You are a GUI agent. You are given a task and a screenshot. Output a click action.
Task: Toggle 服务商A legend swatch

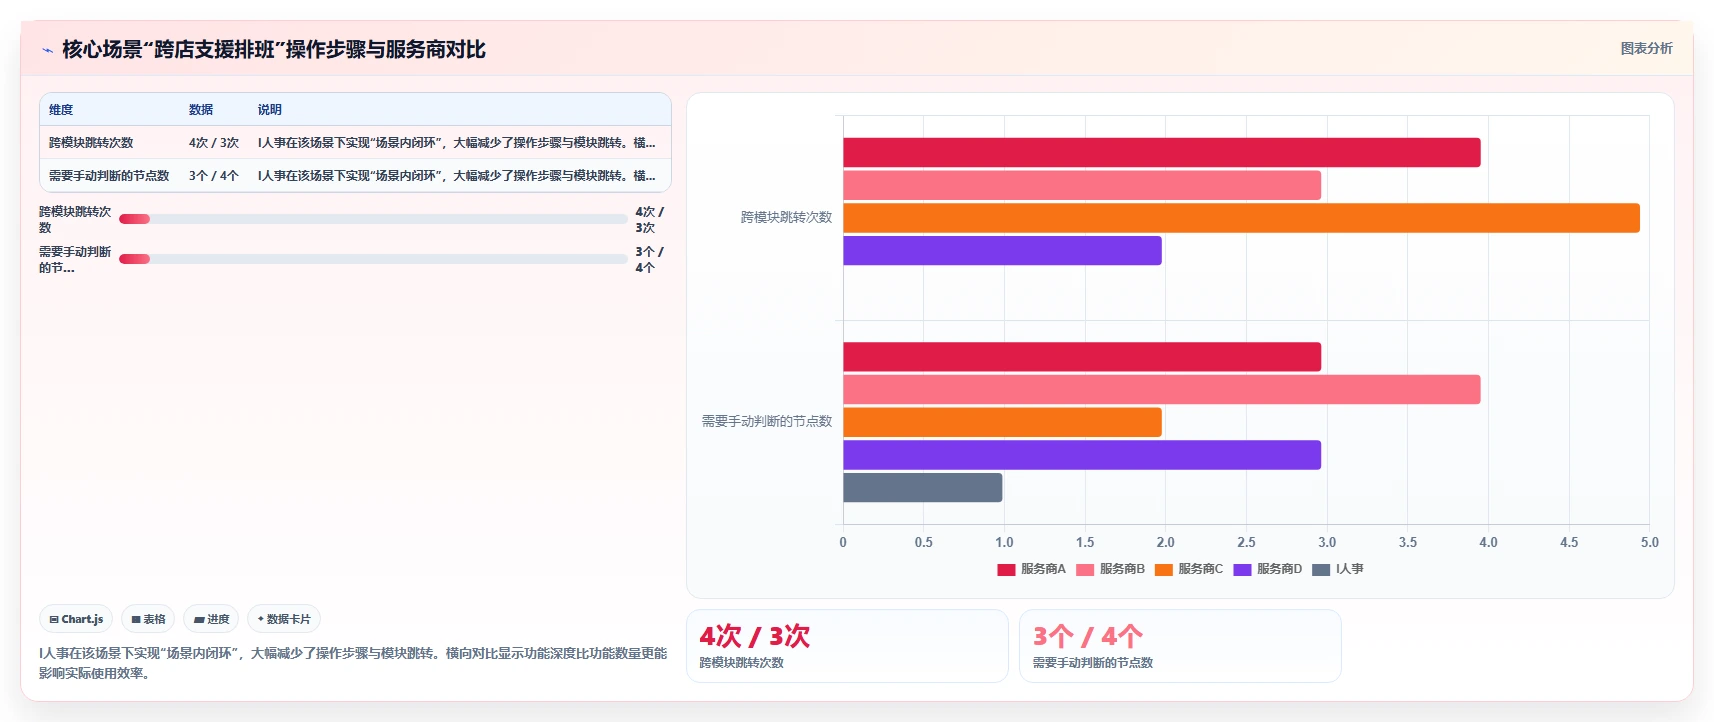click(1006, 570)
